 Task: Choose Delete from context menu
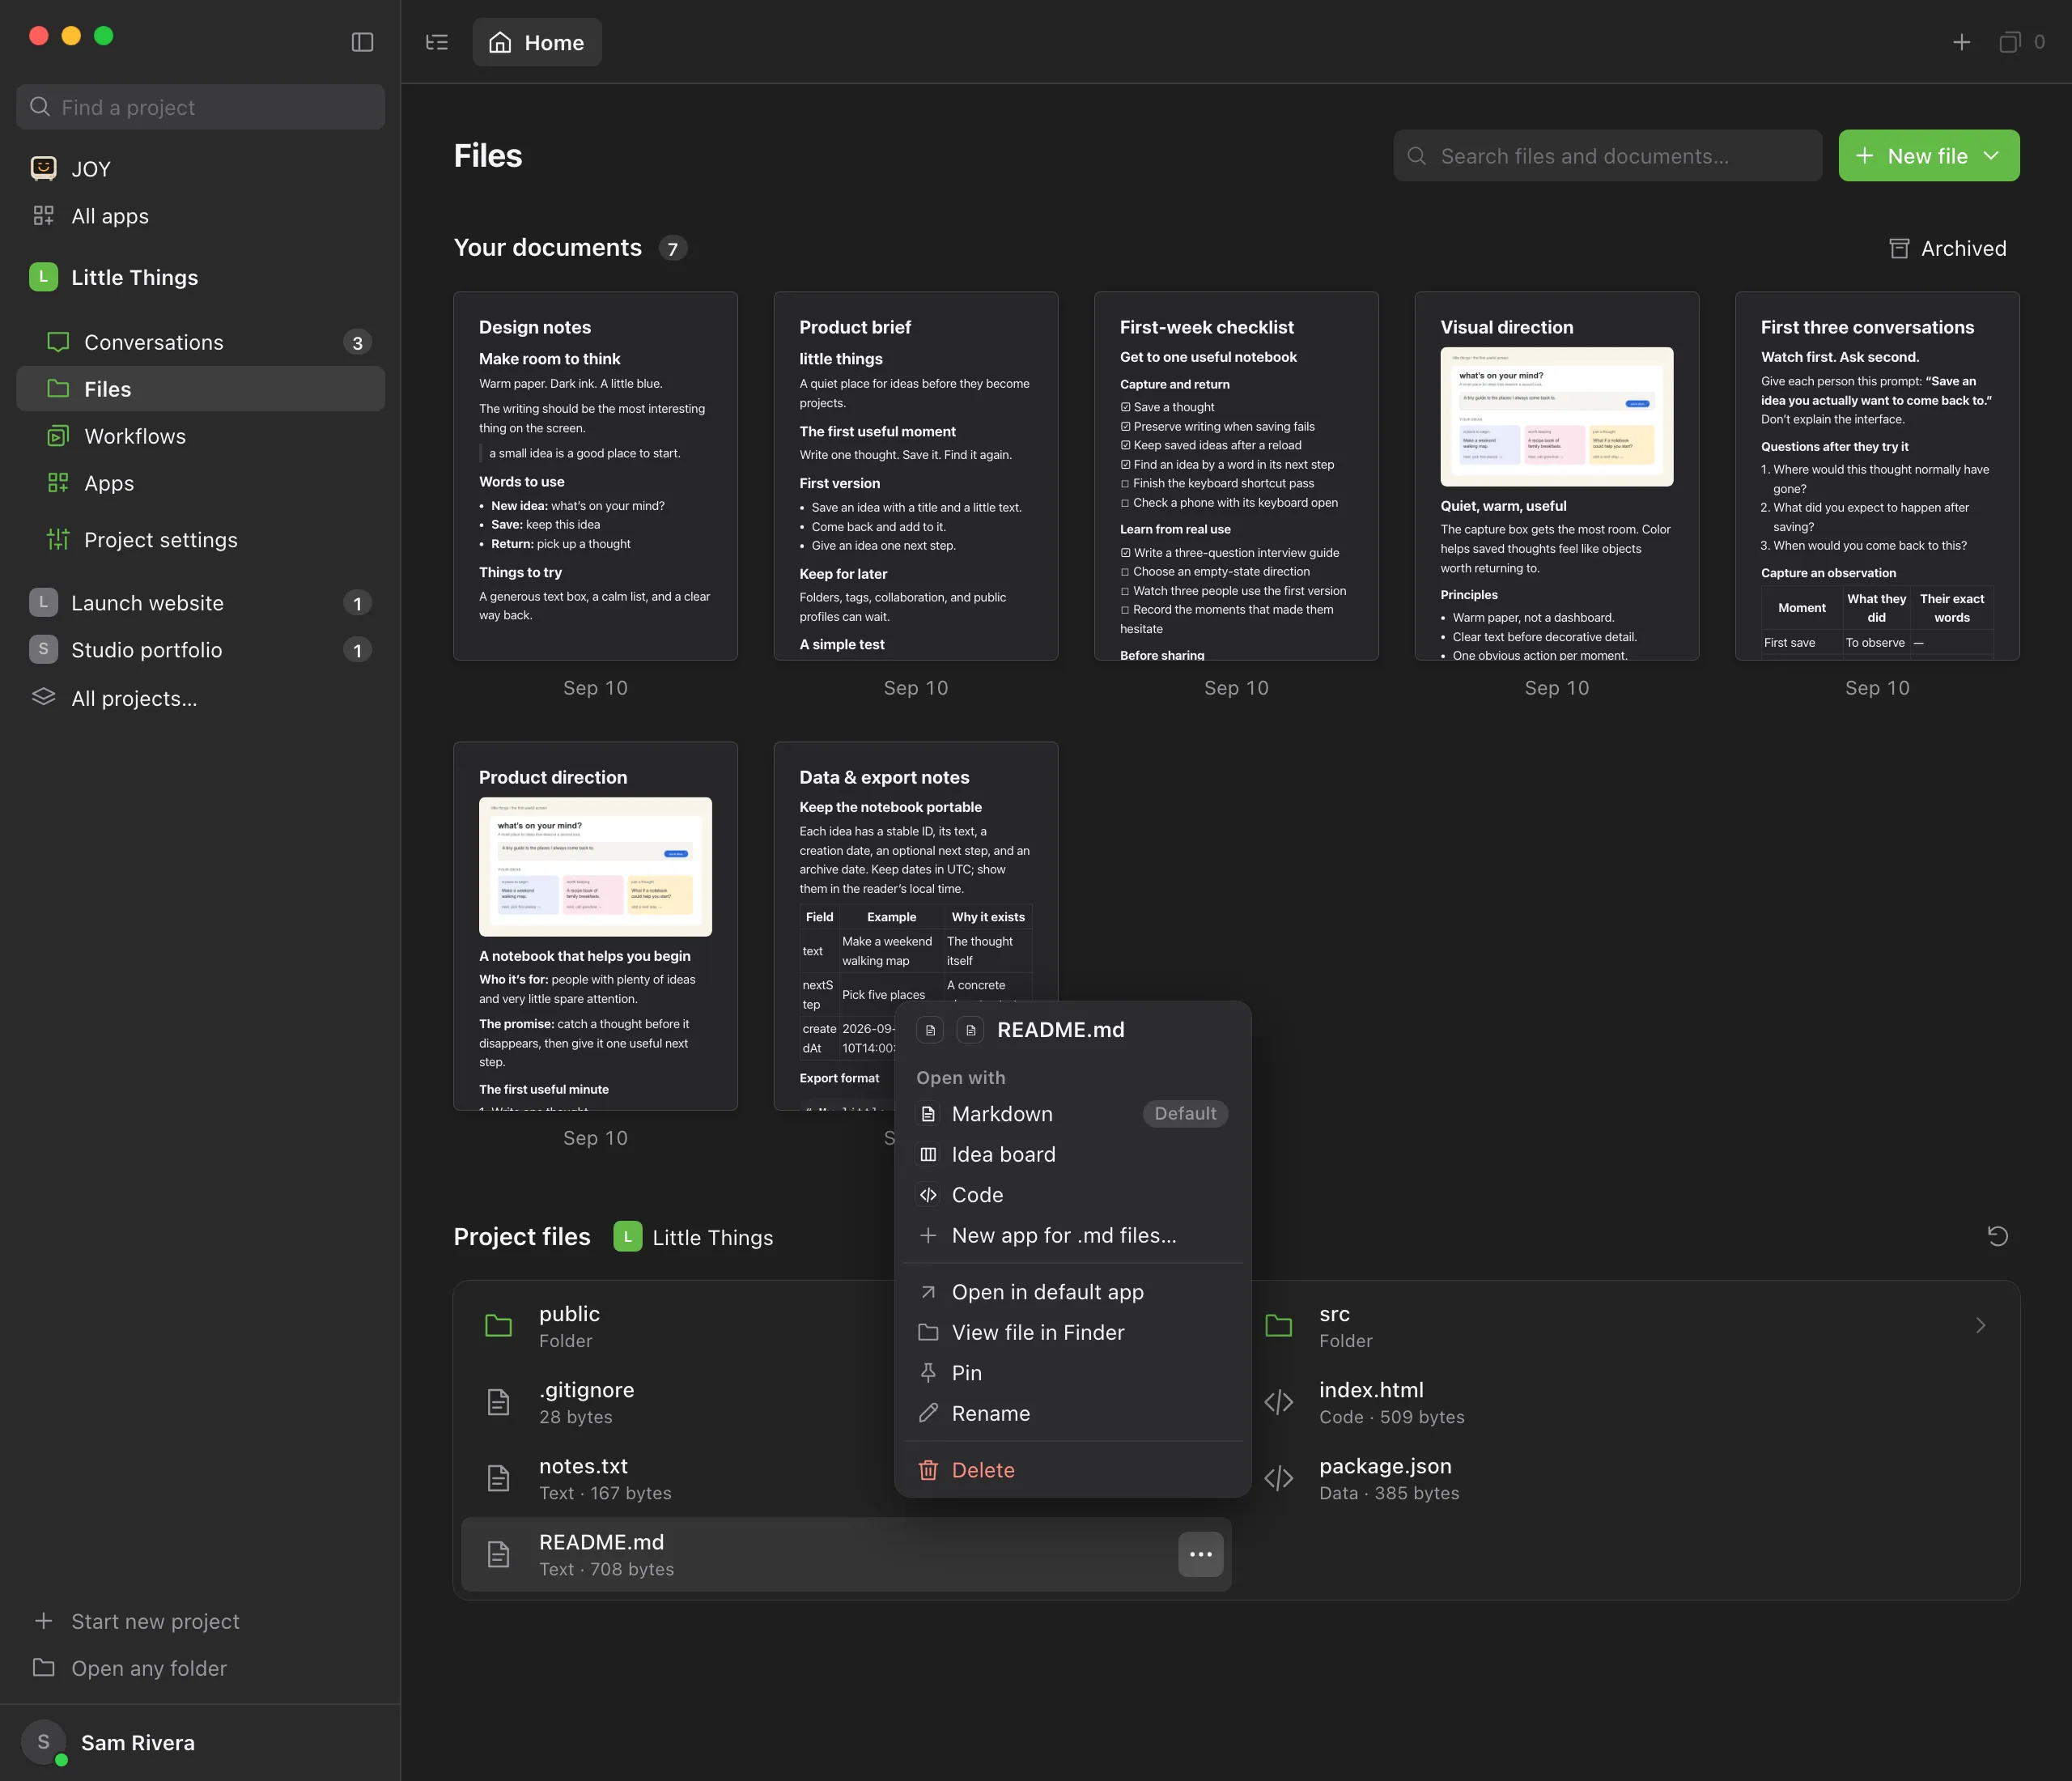coord(1072,1470)
